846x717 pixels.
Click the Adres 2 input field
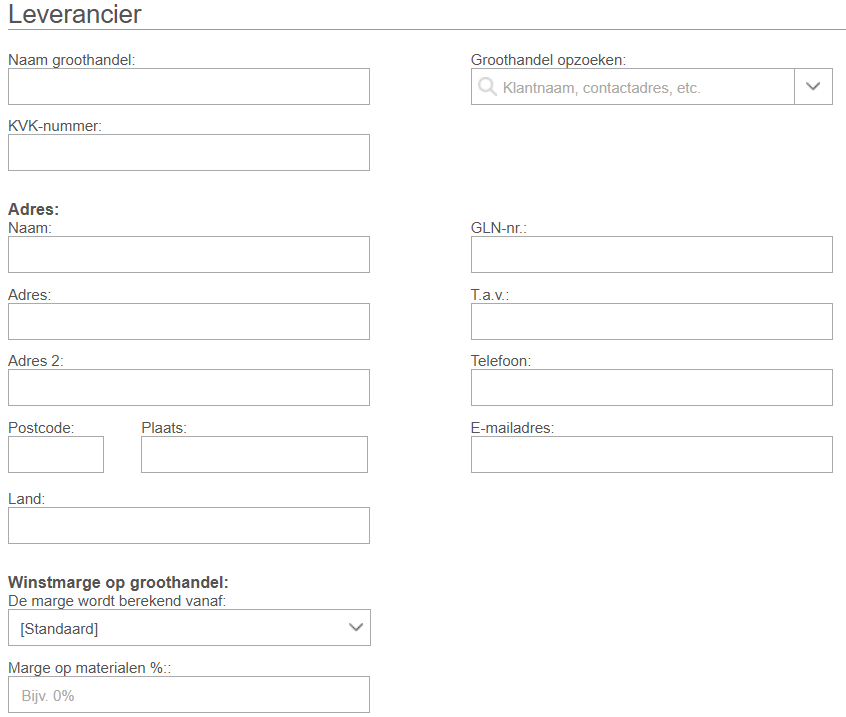[x=189, y=388]
